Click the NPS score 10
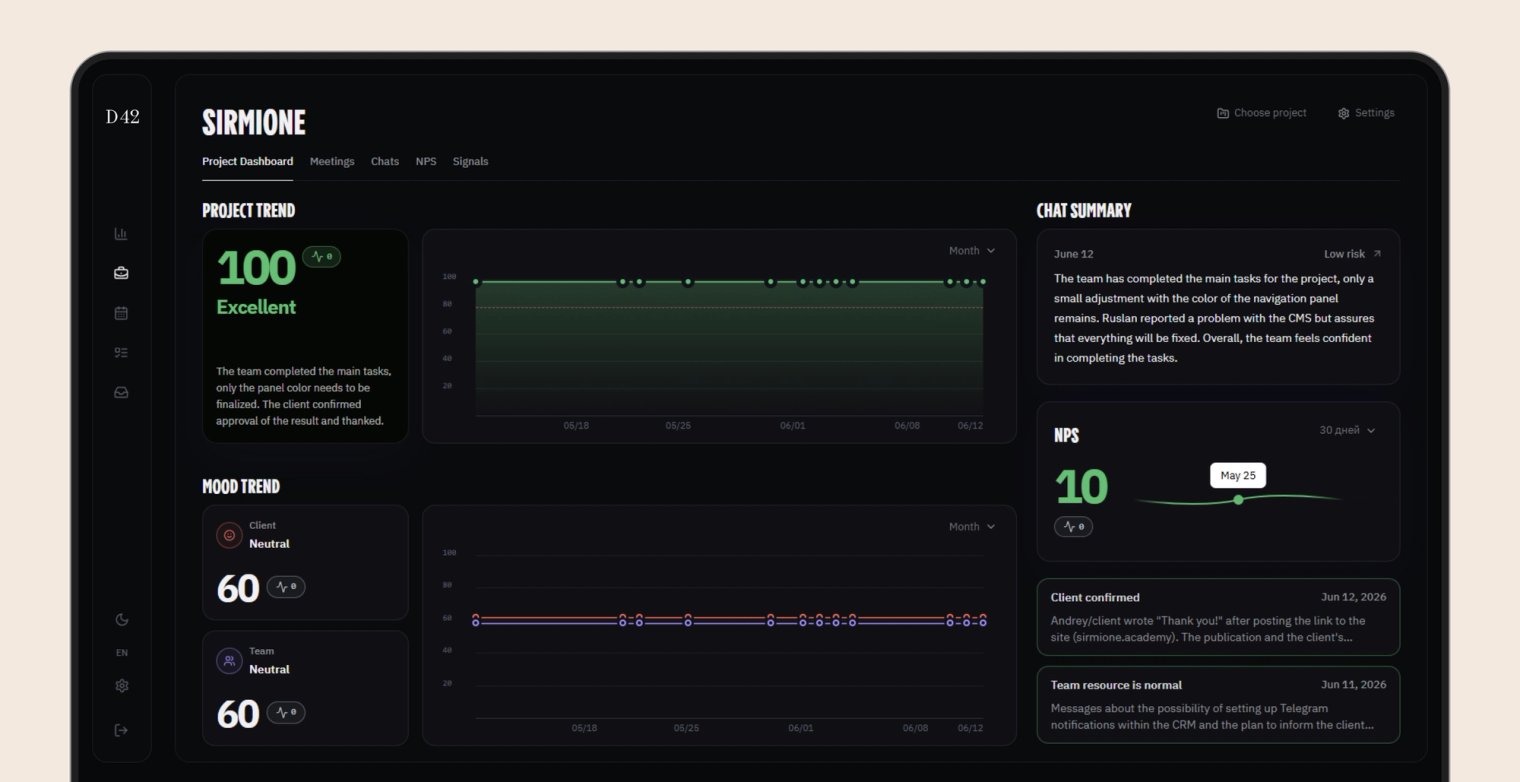 1081,487
